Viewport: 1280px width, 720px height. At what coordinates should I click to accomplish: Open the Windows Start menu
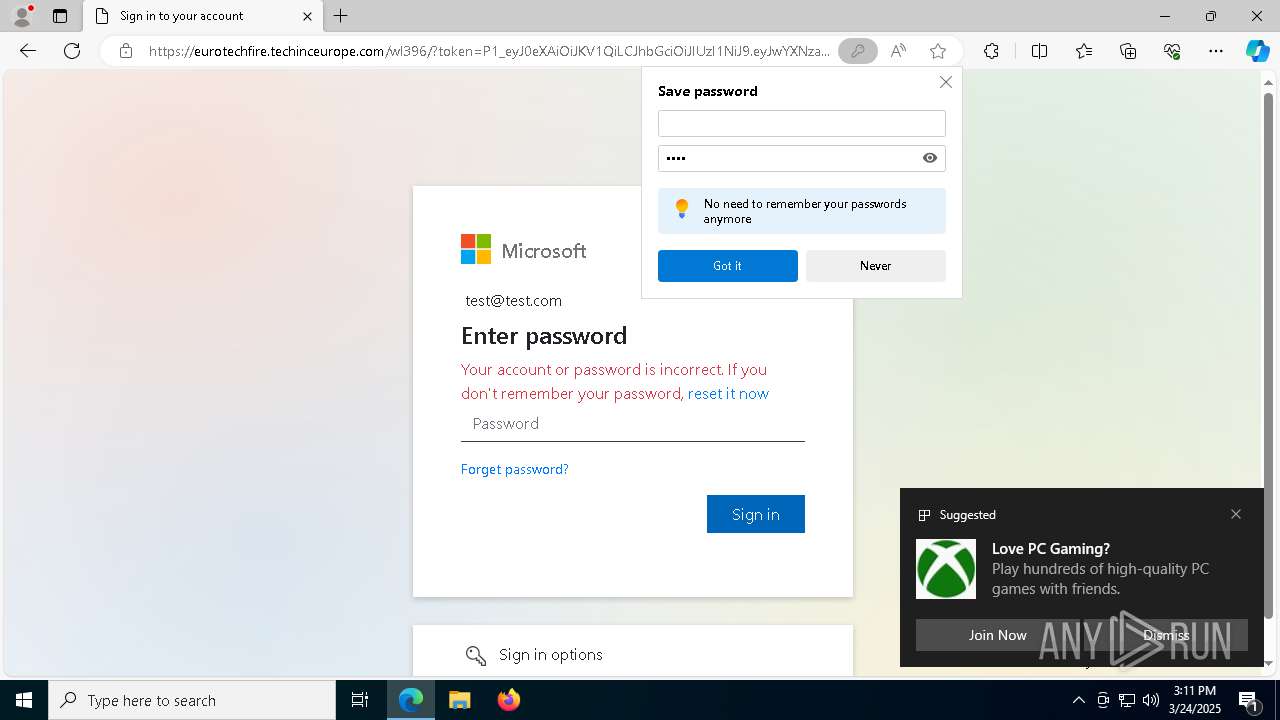pos(24,700)
